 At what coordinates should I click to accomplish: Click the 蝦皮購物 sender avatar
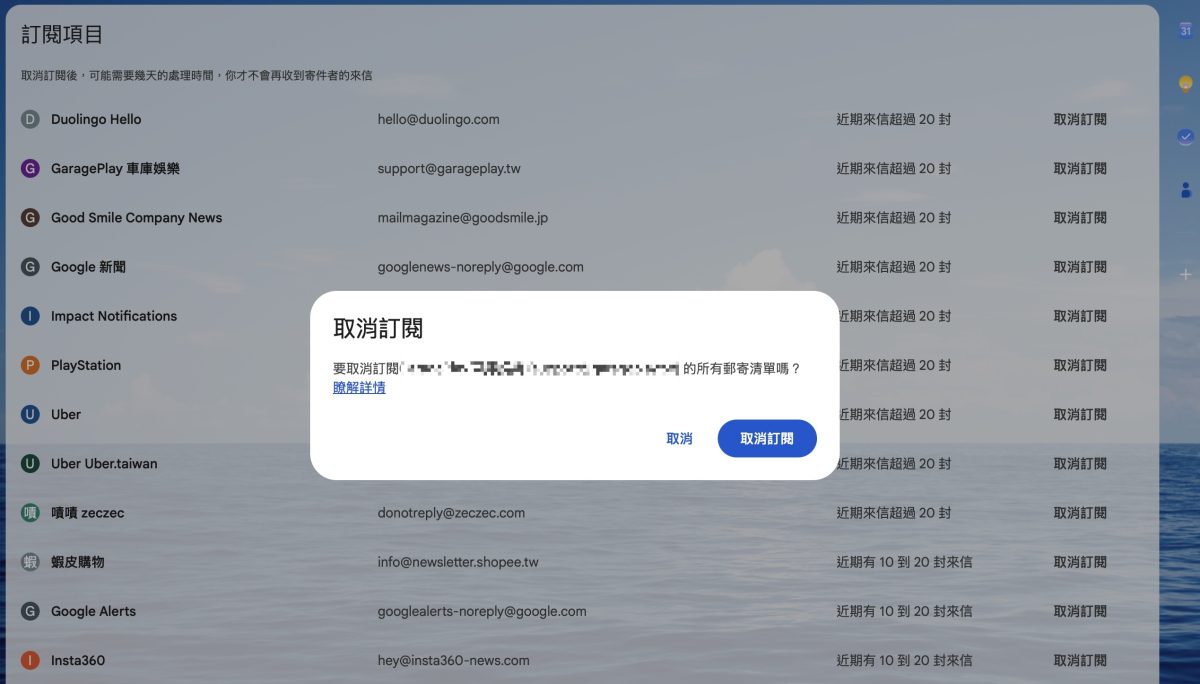coord(30,562)
